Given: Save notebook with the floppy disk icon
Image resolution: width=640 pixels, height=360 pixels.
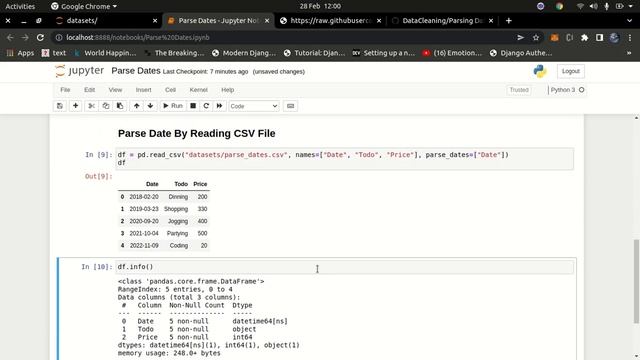Looking at the screenshot, I should [60, 106].
